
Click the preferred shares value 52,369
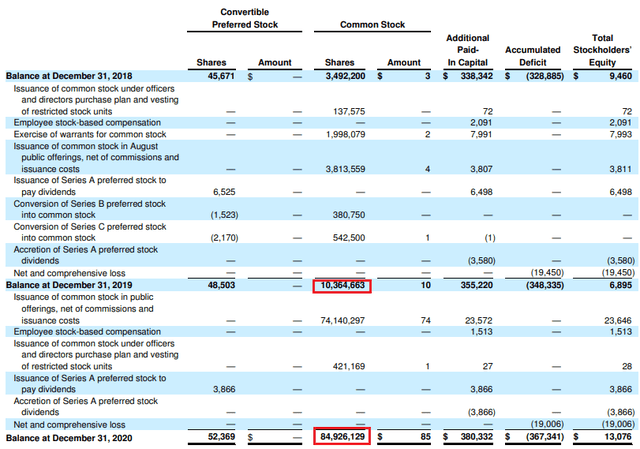[221, 437]
